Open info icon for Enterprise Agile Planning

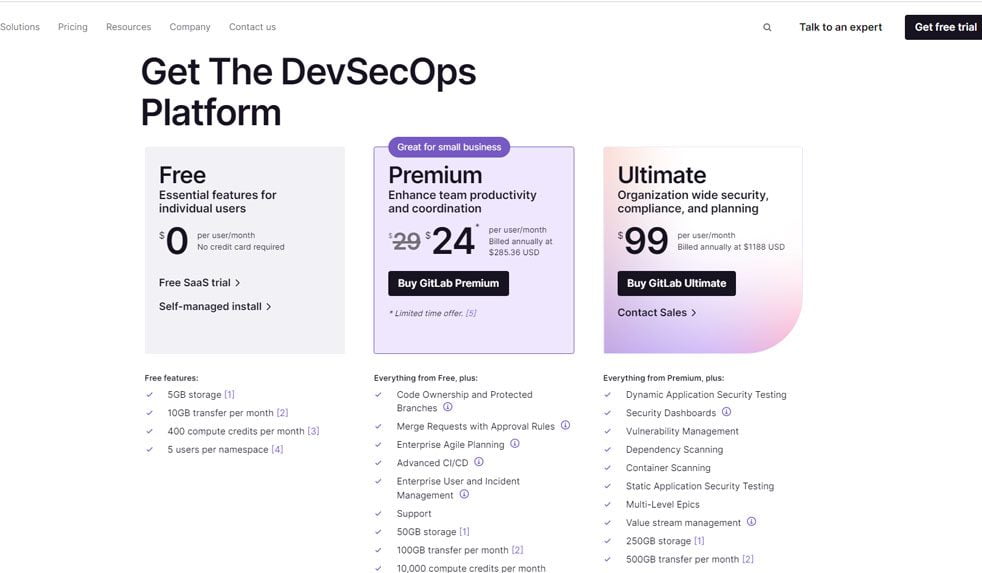click(x=515, y=444)
